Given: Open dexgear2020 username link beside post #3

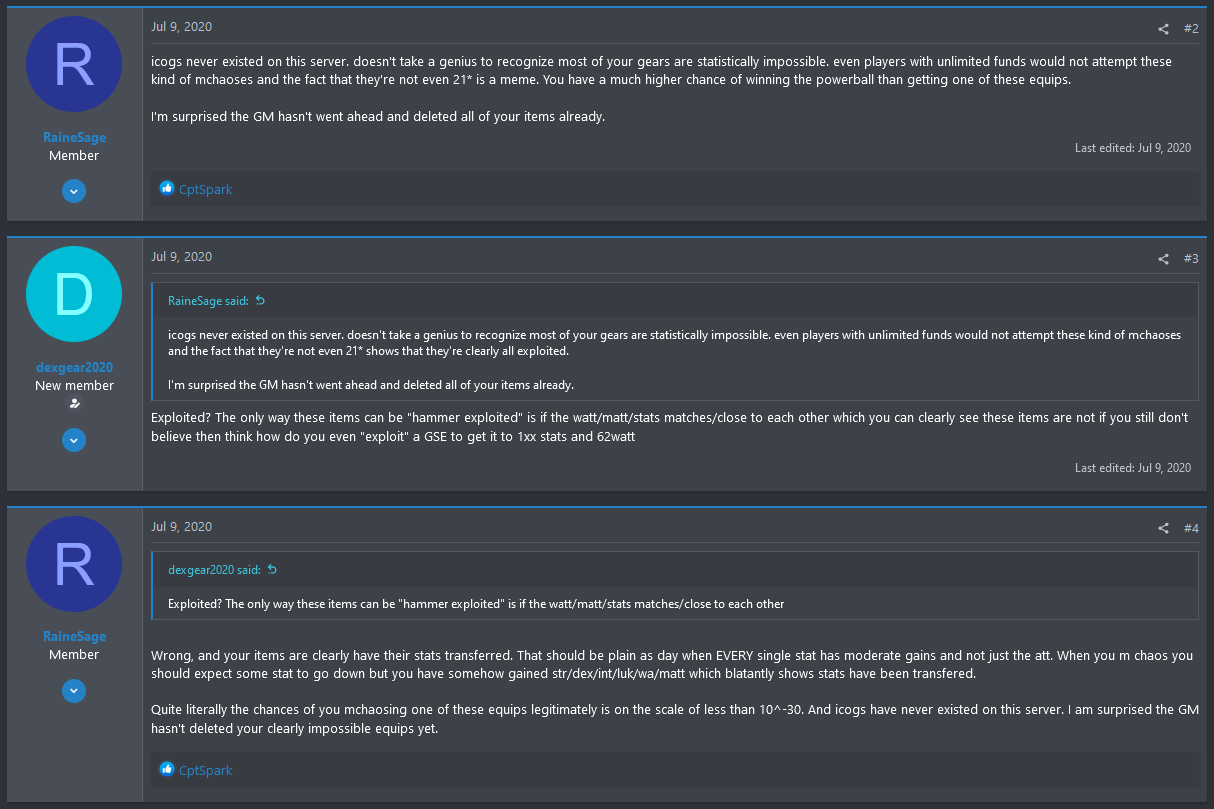Looking at the screenshot, I should [74, 367].
